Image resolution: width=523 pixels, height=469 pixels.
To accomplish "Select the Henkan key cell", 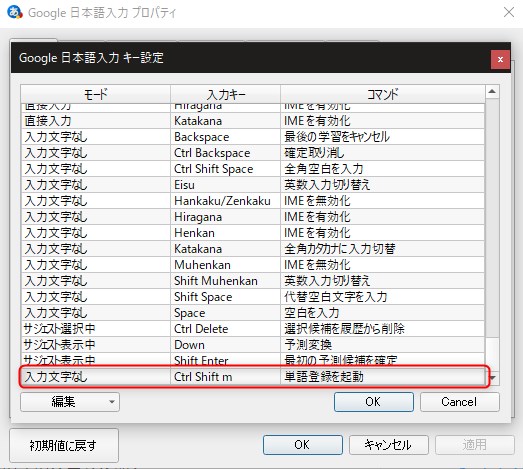I will tap(225, 233).
